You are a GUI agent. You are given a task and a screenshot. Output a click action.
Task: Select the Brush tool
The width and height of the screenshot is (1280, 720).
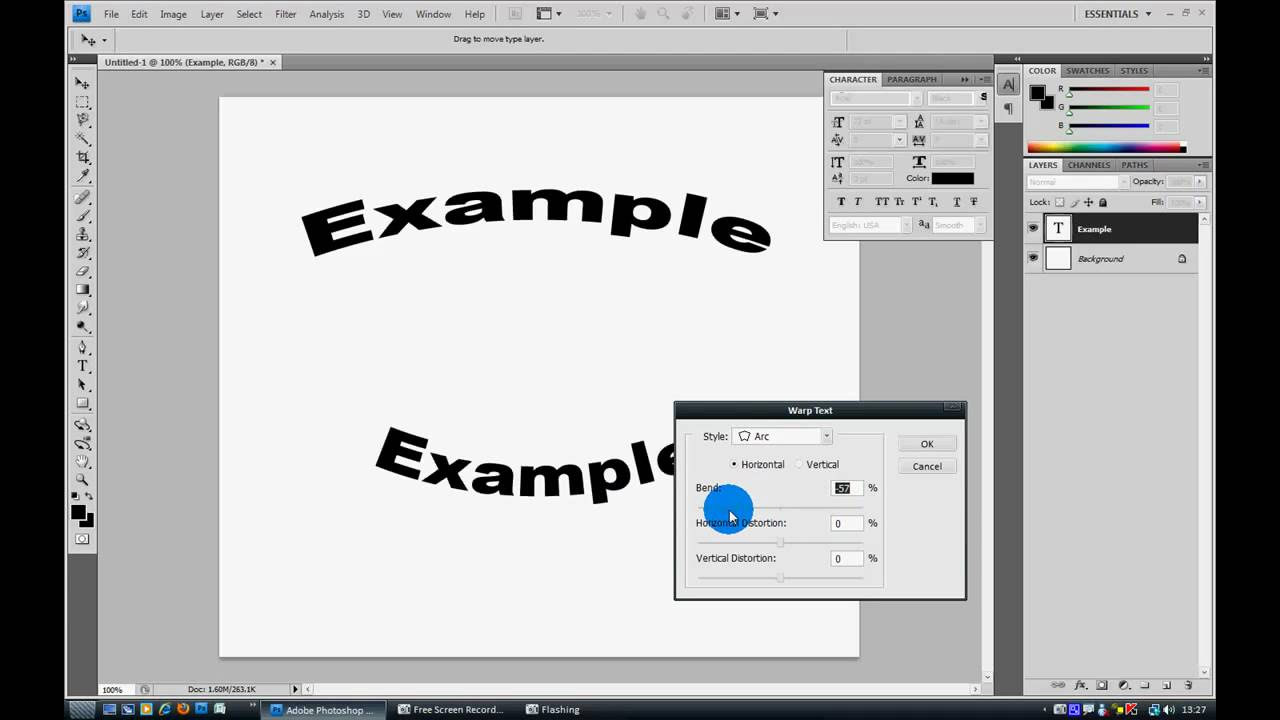83,216
